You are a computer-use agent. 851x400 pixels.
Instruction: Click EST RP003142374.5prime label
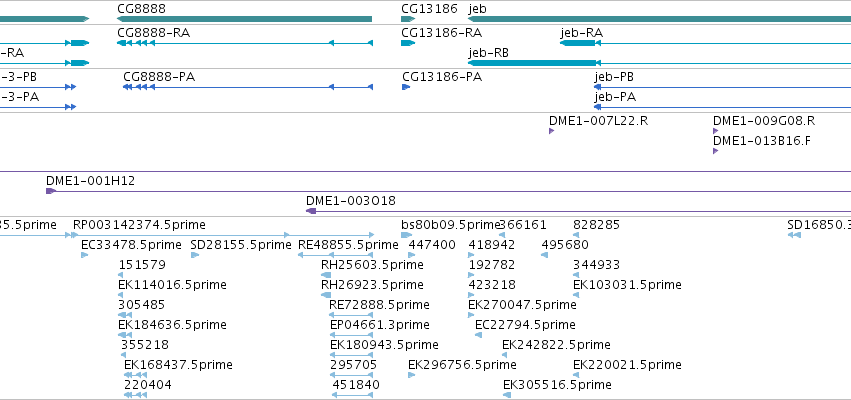tap(139, 225)
